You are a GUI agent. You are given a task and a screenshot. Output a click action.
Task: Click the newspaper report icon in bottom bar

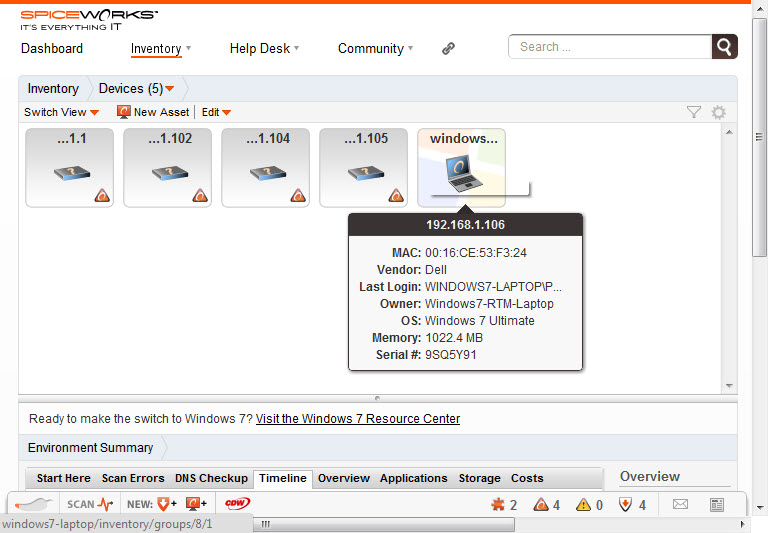(x=717, y=505)
